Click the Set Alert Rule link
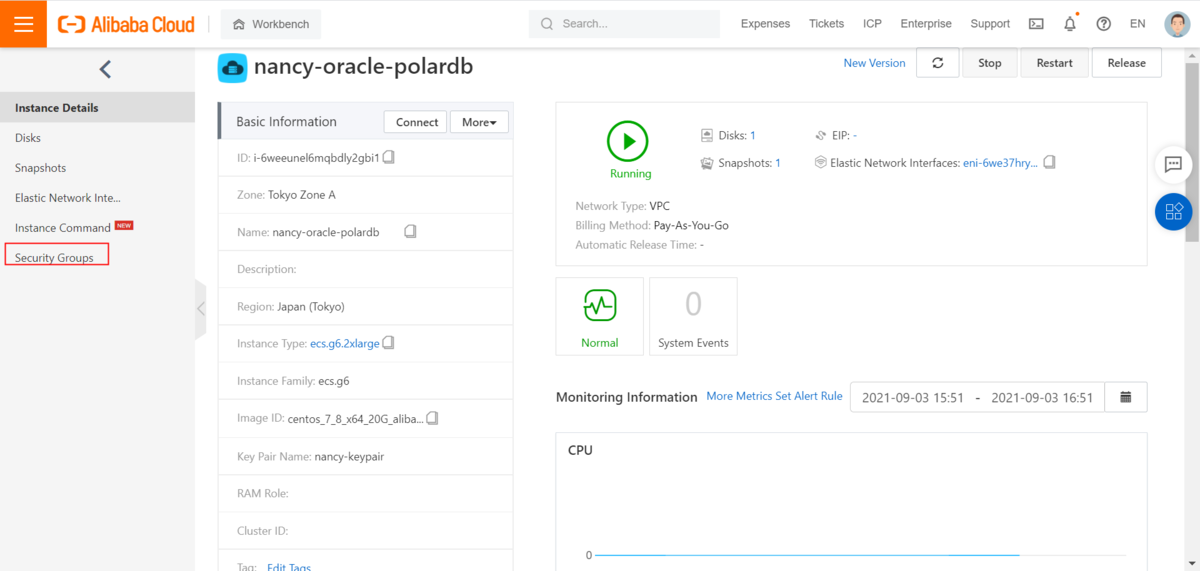Viewport: 1200px width, 571px height. tap(809, 396)
